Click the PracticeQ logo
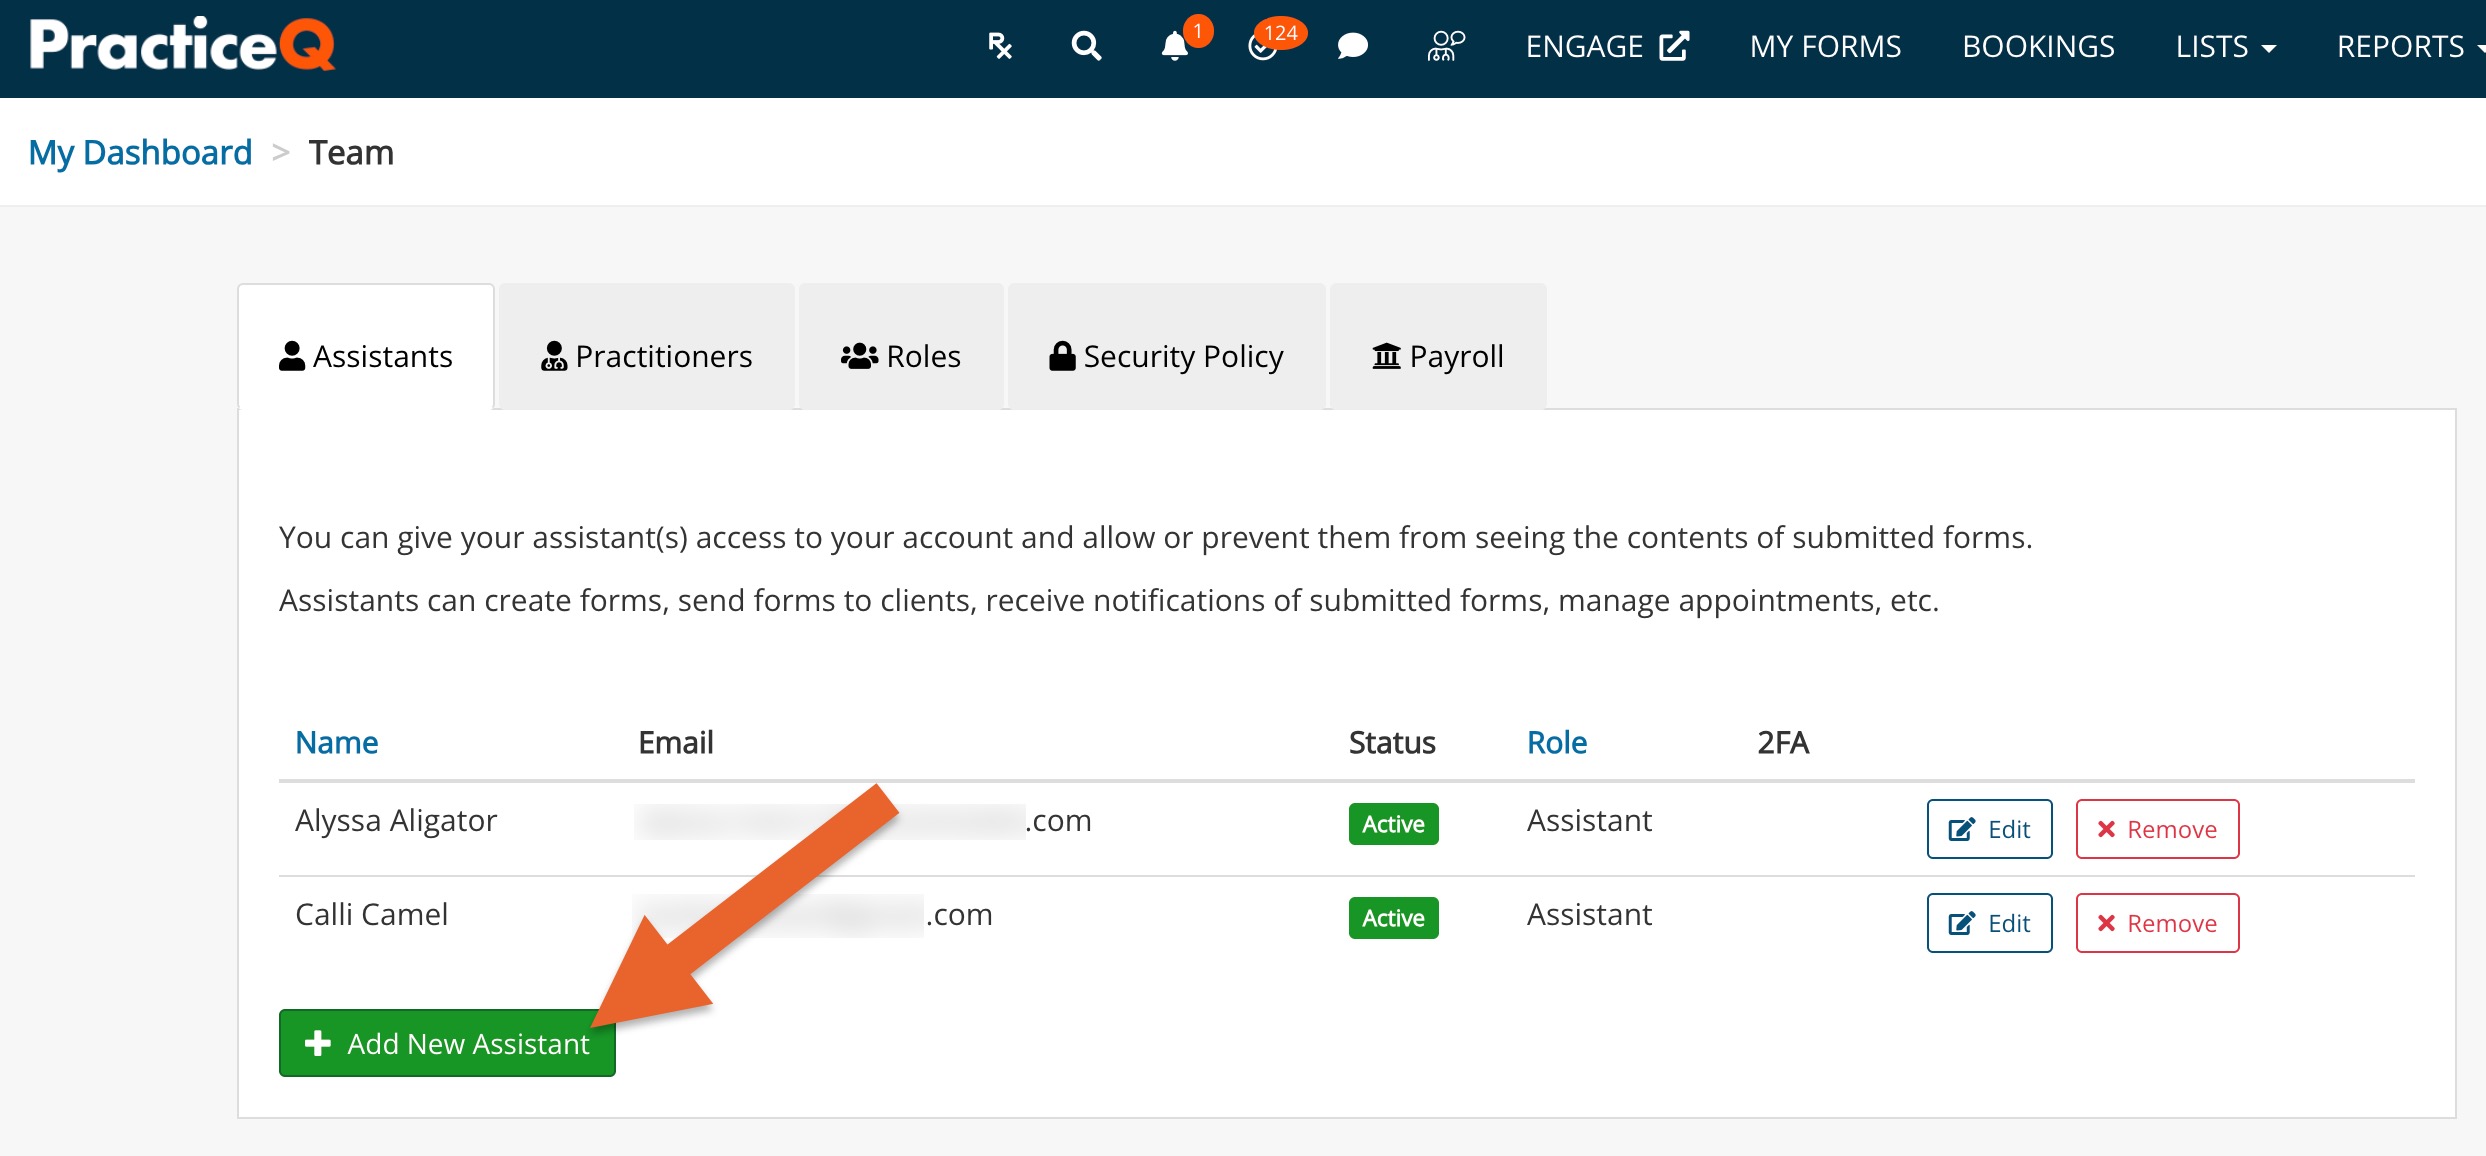 point(182,45)
